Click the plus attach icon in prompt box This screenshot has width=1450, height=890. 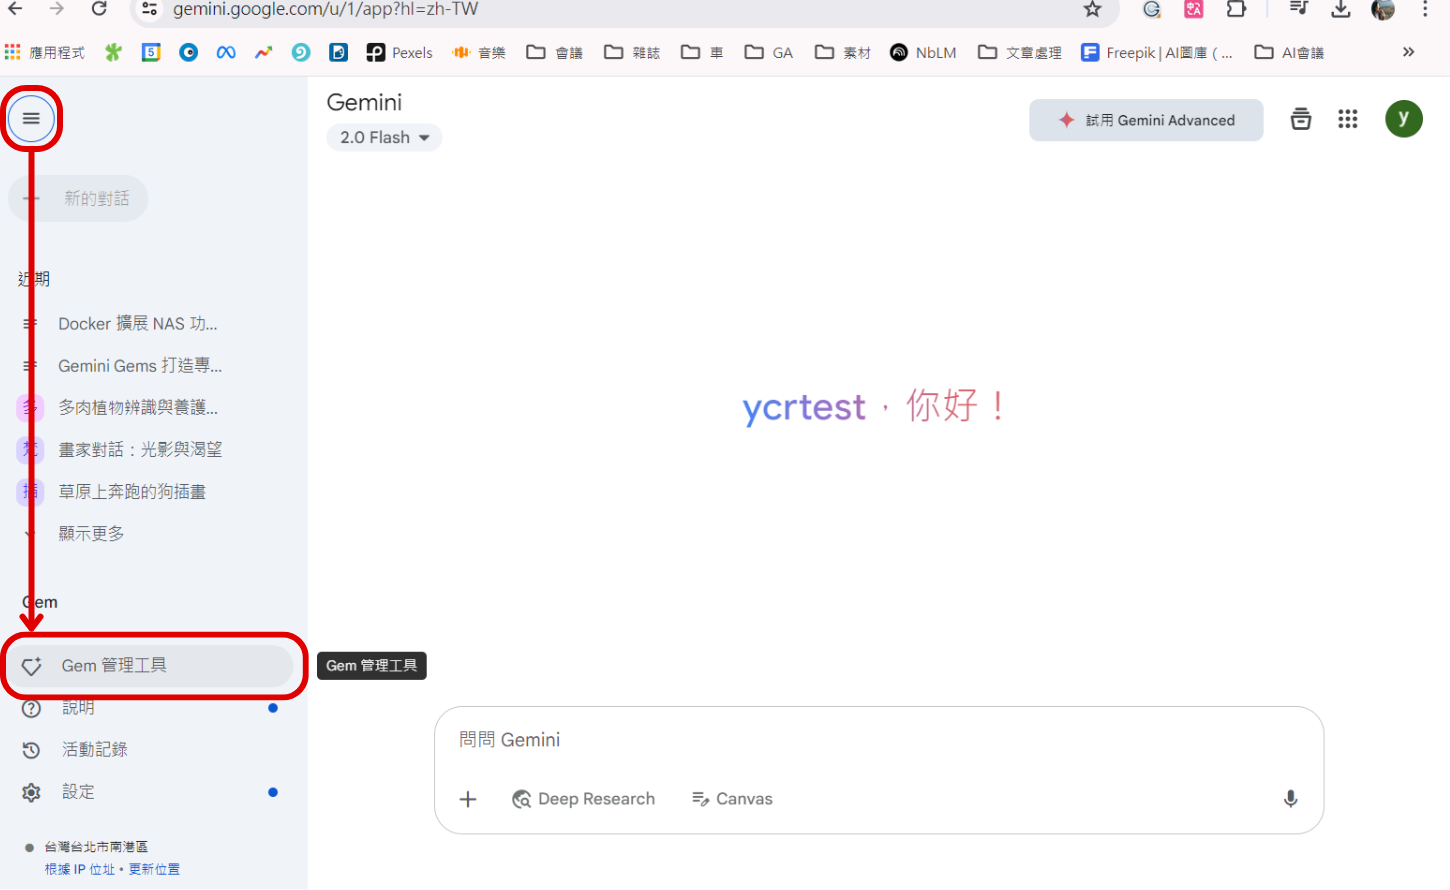point(468,799)
